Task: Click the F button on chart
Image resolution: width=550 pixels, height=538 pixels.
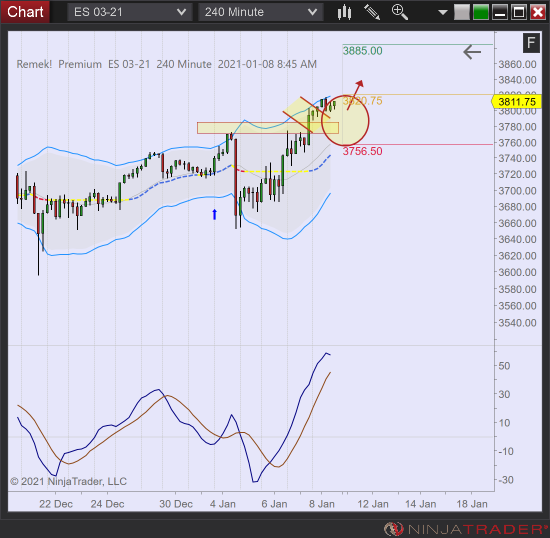Action: (531, 43)
